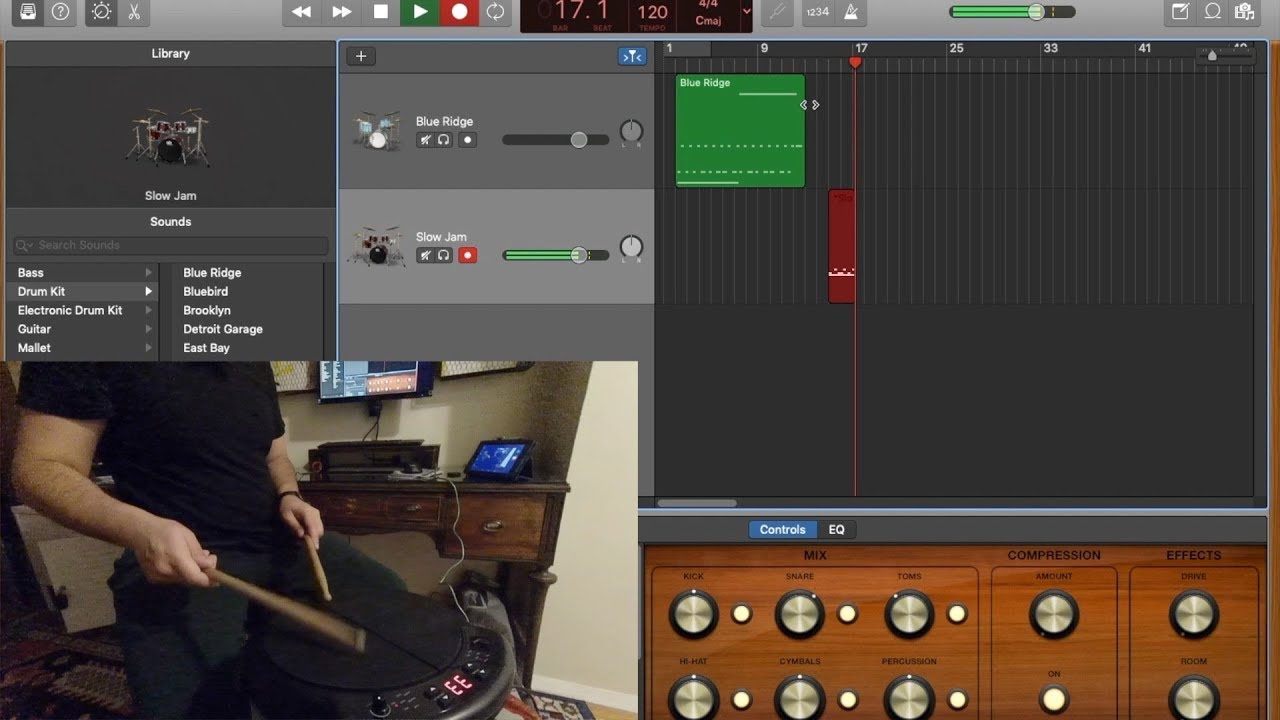Viewport: 1280px width, 720px height.
Task: Click the Kick mix knob
Action: [694, 613]
